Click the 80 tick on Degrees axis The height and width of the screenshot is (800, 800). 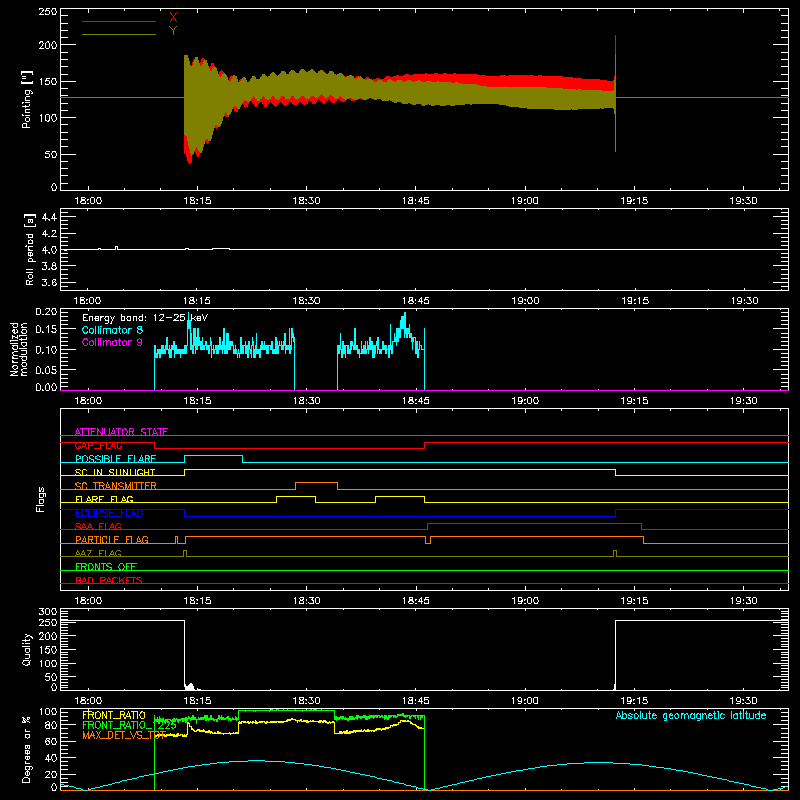click(51, 725)
